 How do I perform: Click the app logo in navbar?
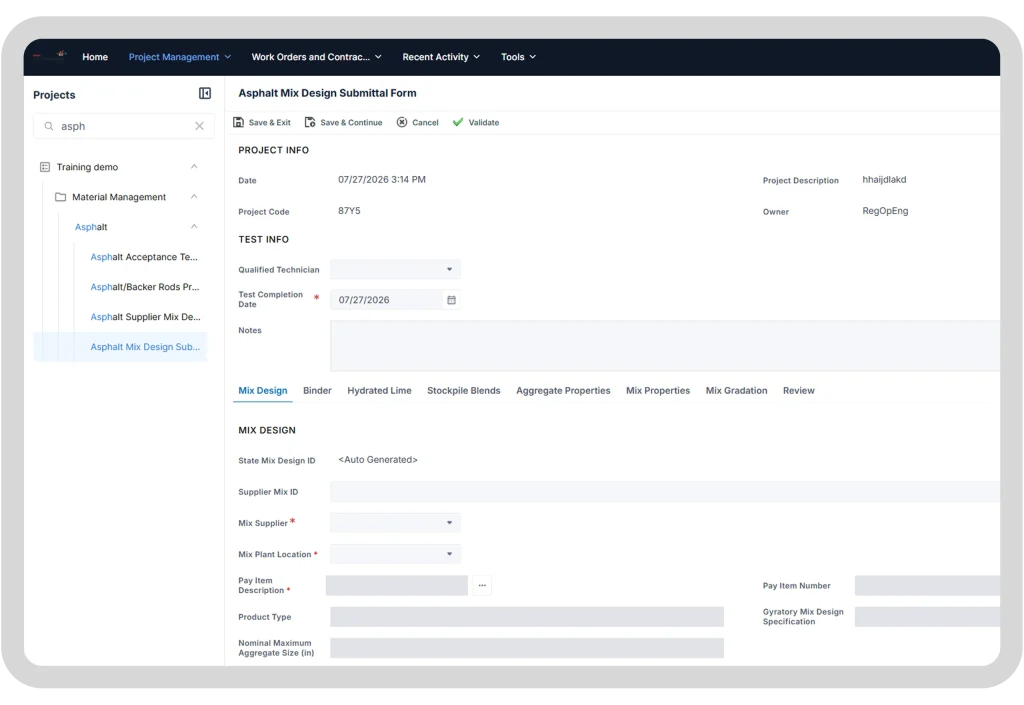pos(51,56)
